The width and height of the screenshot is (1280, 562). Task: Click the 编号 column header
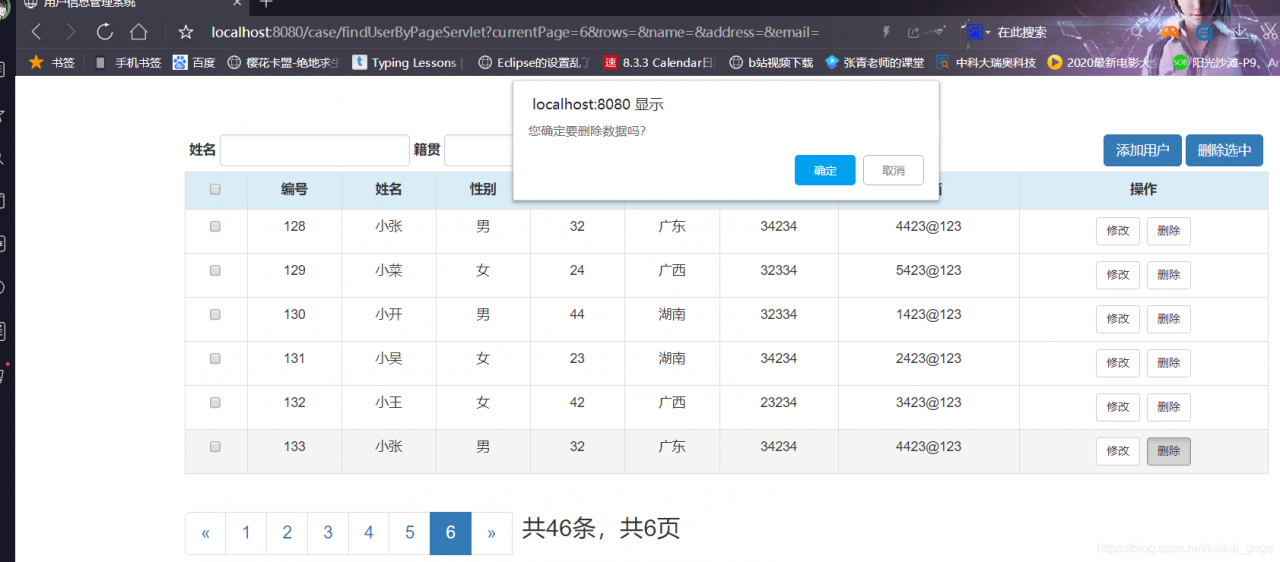pos(294,189)
